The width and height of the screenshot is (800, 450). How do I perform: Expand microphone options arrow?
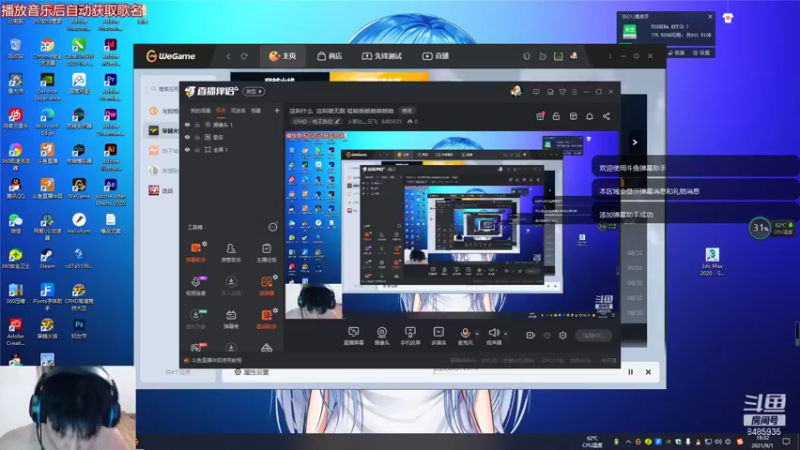(x=477, y=334)
